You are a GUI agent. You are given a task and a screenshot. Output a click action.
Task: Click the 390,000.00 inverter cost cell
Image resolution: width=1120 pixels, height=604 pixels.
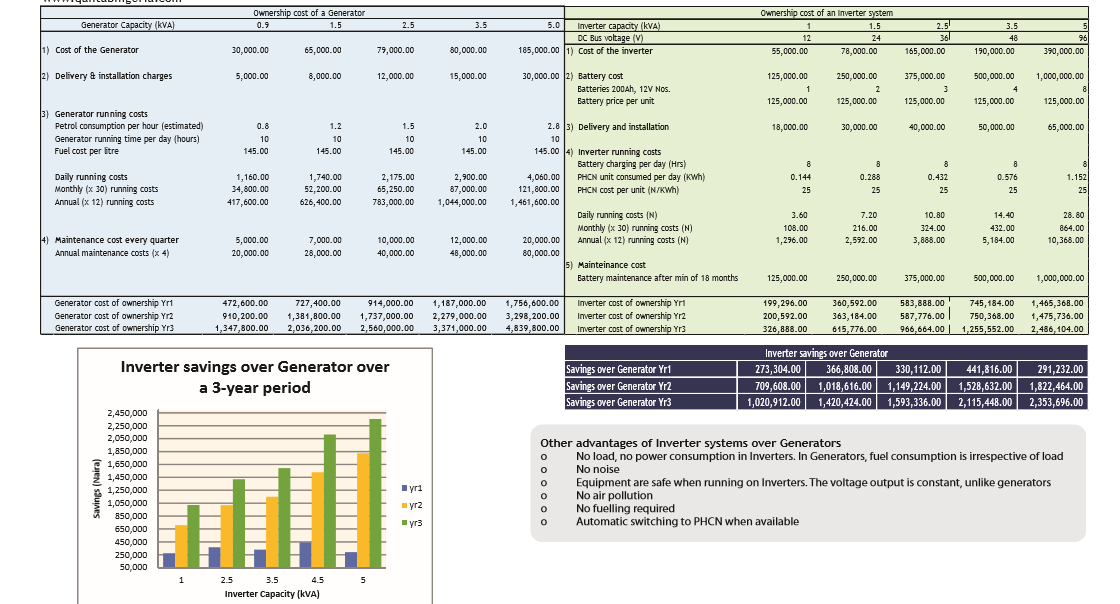1062,51
